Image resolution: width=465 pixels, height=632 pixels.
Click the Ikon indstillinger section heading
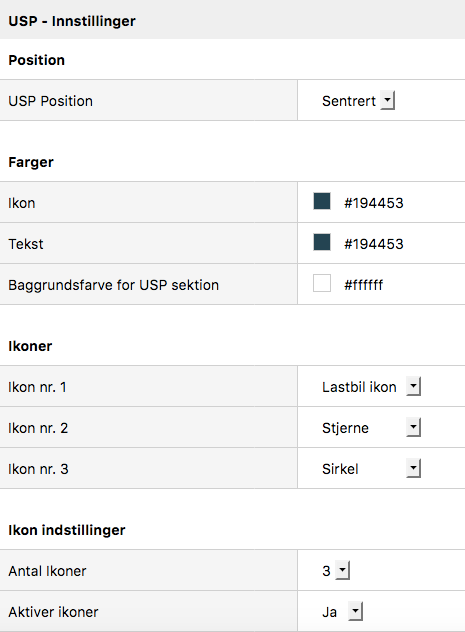[67, 530]
